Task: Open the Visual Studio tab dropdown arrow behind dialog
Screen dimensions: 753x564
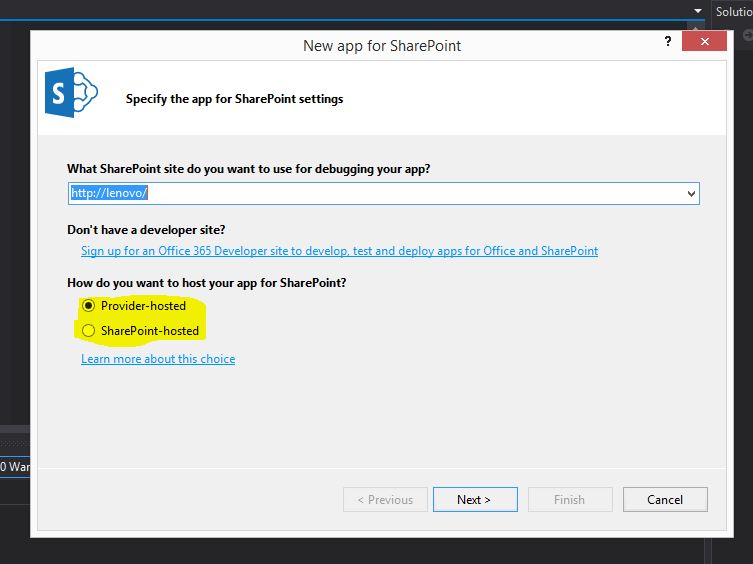Action: coord(698,11)
